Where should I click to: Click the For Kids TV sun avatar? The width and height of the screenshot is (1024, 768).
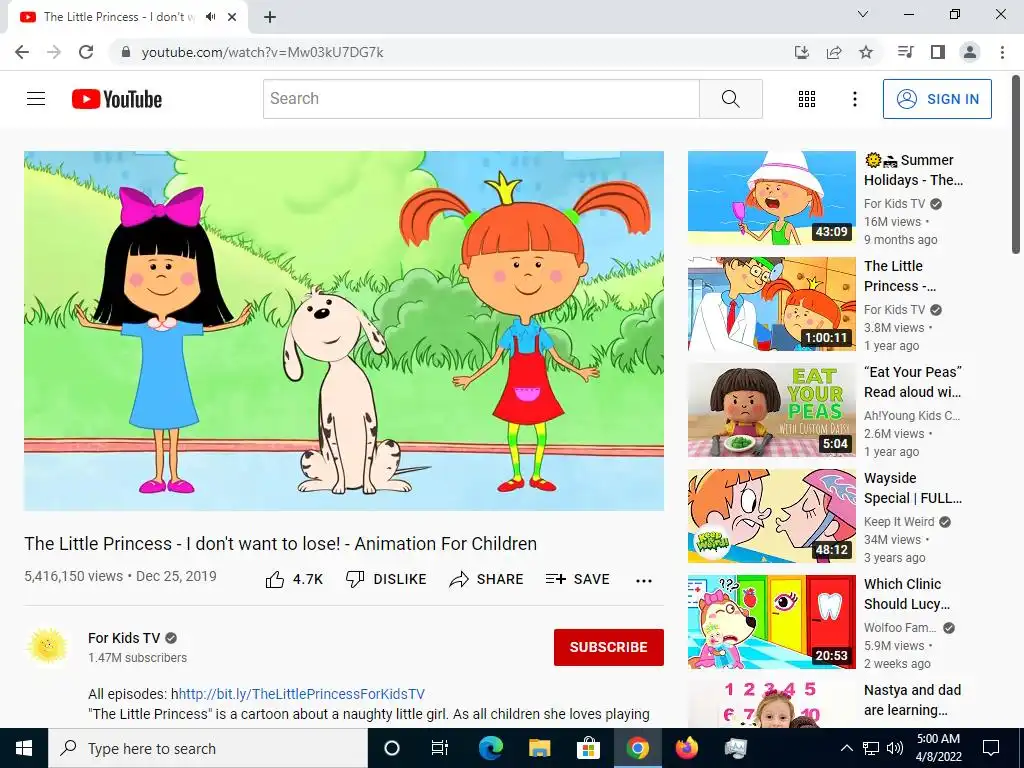(x=48, y=647)
